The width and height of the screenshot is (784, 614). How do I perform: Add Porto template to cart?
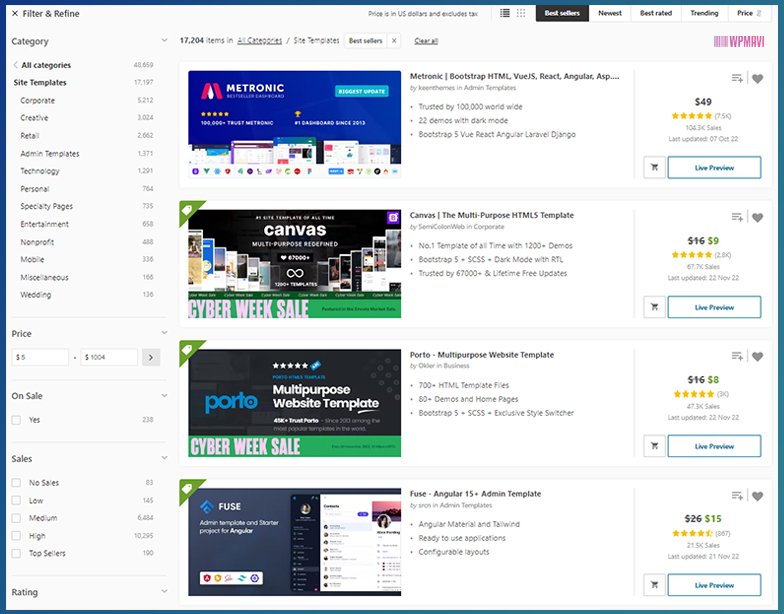(x=654, y=446)
